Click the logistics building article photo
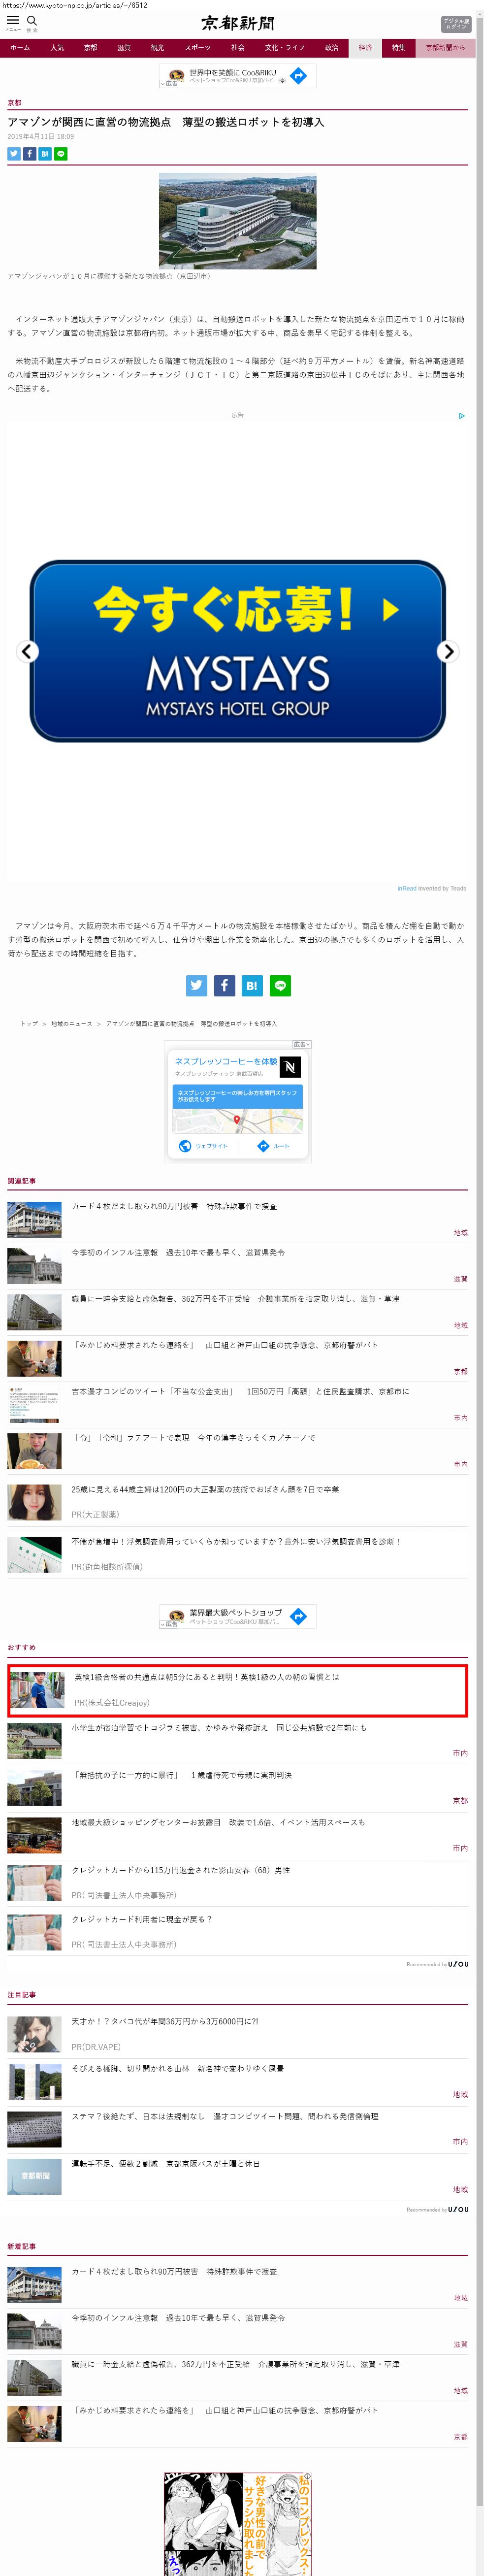 pos(238,221)
